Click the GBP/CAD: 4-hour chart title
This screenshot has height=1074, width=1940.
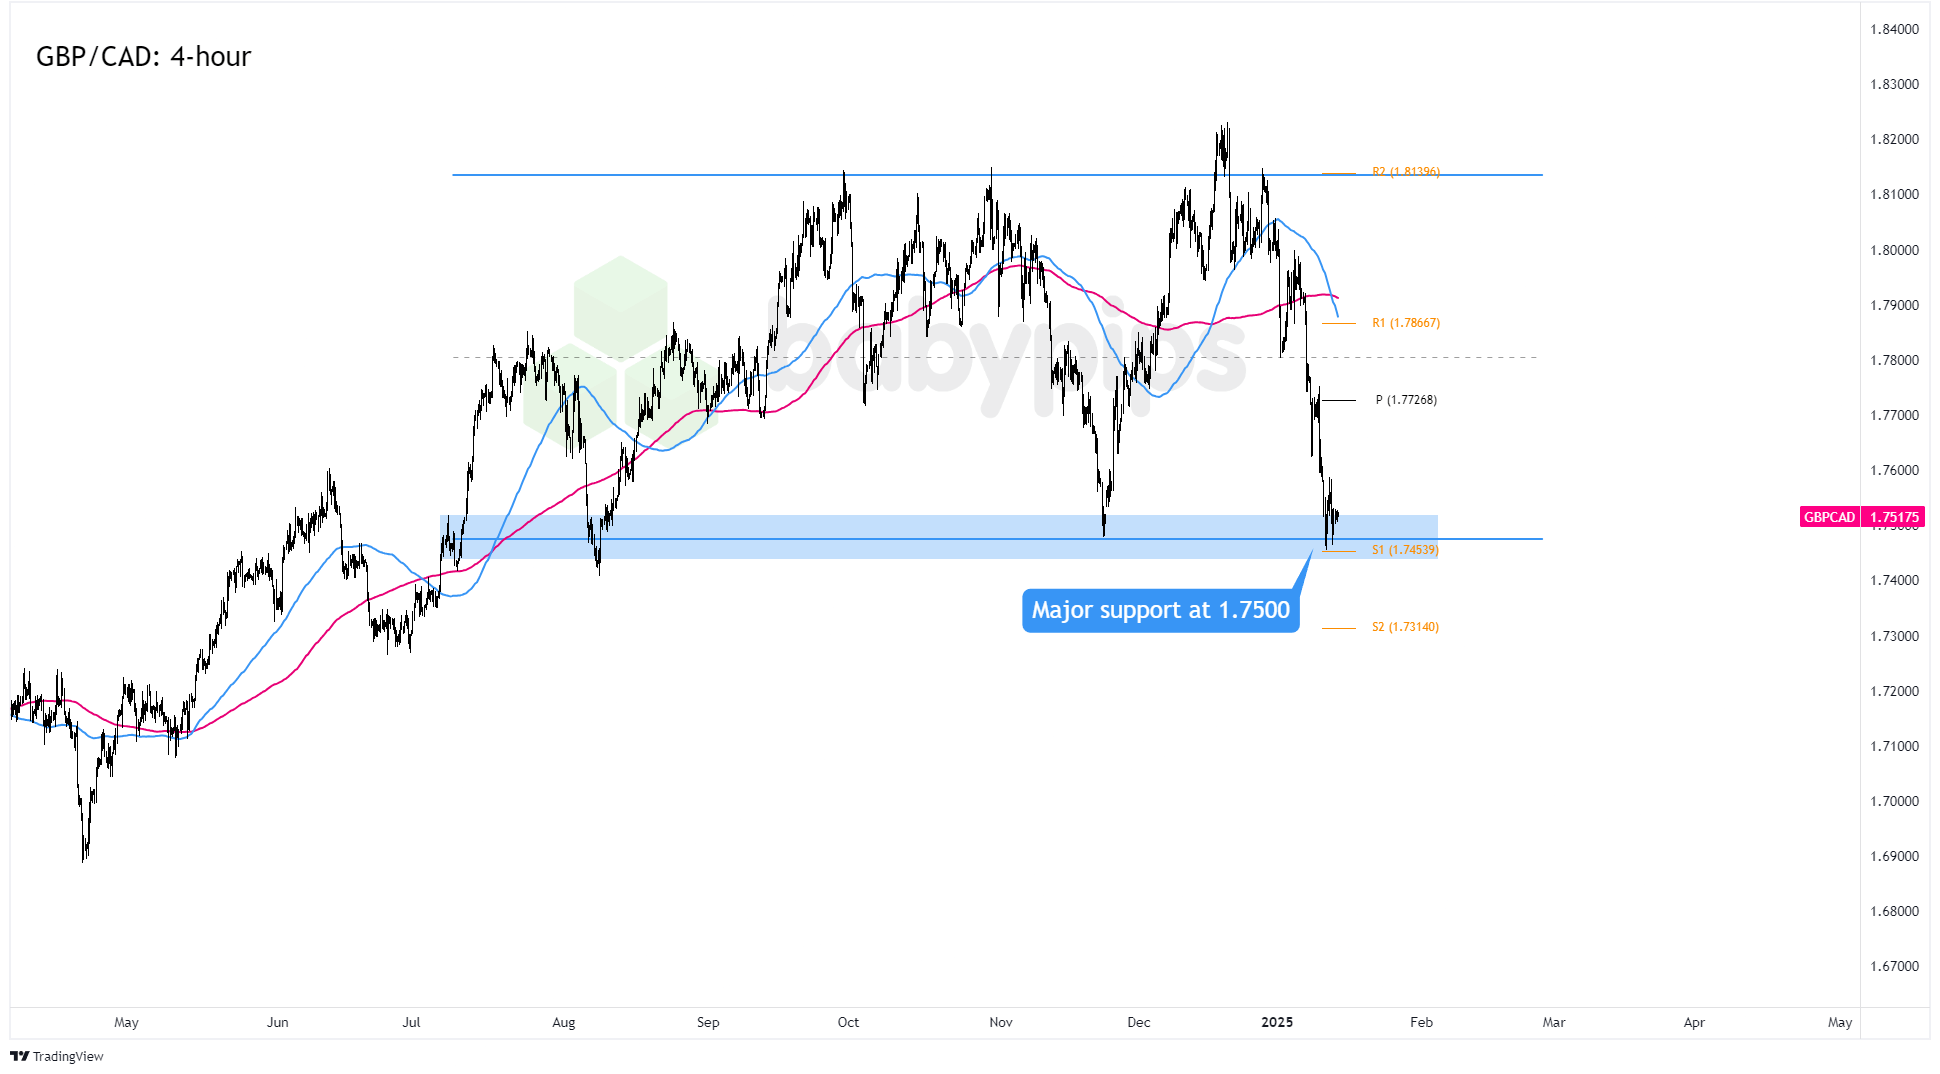[144, 57]
